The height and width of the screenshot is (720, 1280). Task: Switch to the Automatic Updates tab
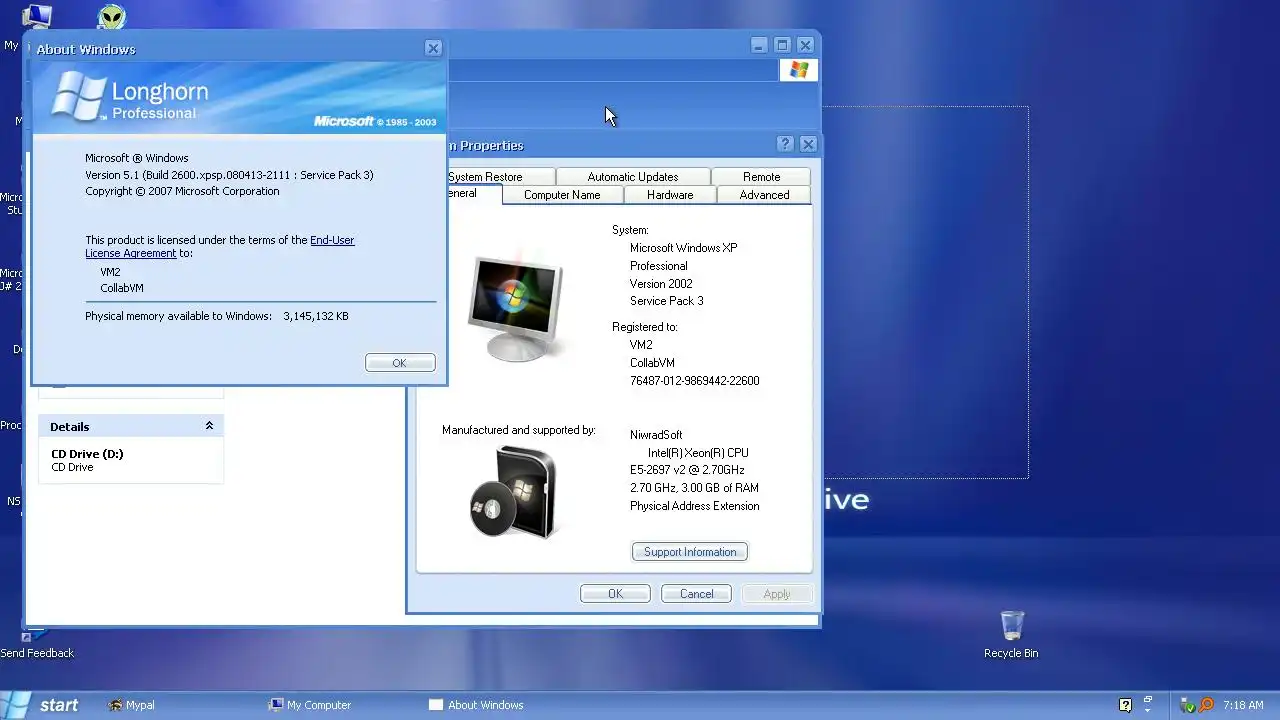633,177
